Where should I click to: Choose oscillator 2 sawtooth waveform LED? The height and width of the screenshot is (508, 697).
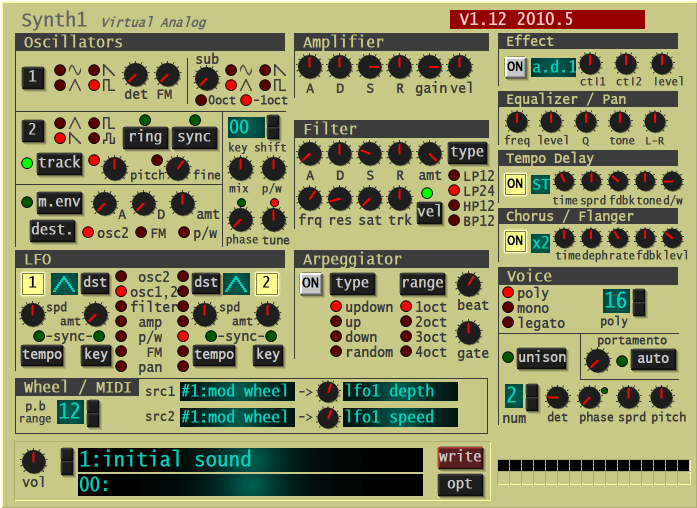[60, 138]
